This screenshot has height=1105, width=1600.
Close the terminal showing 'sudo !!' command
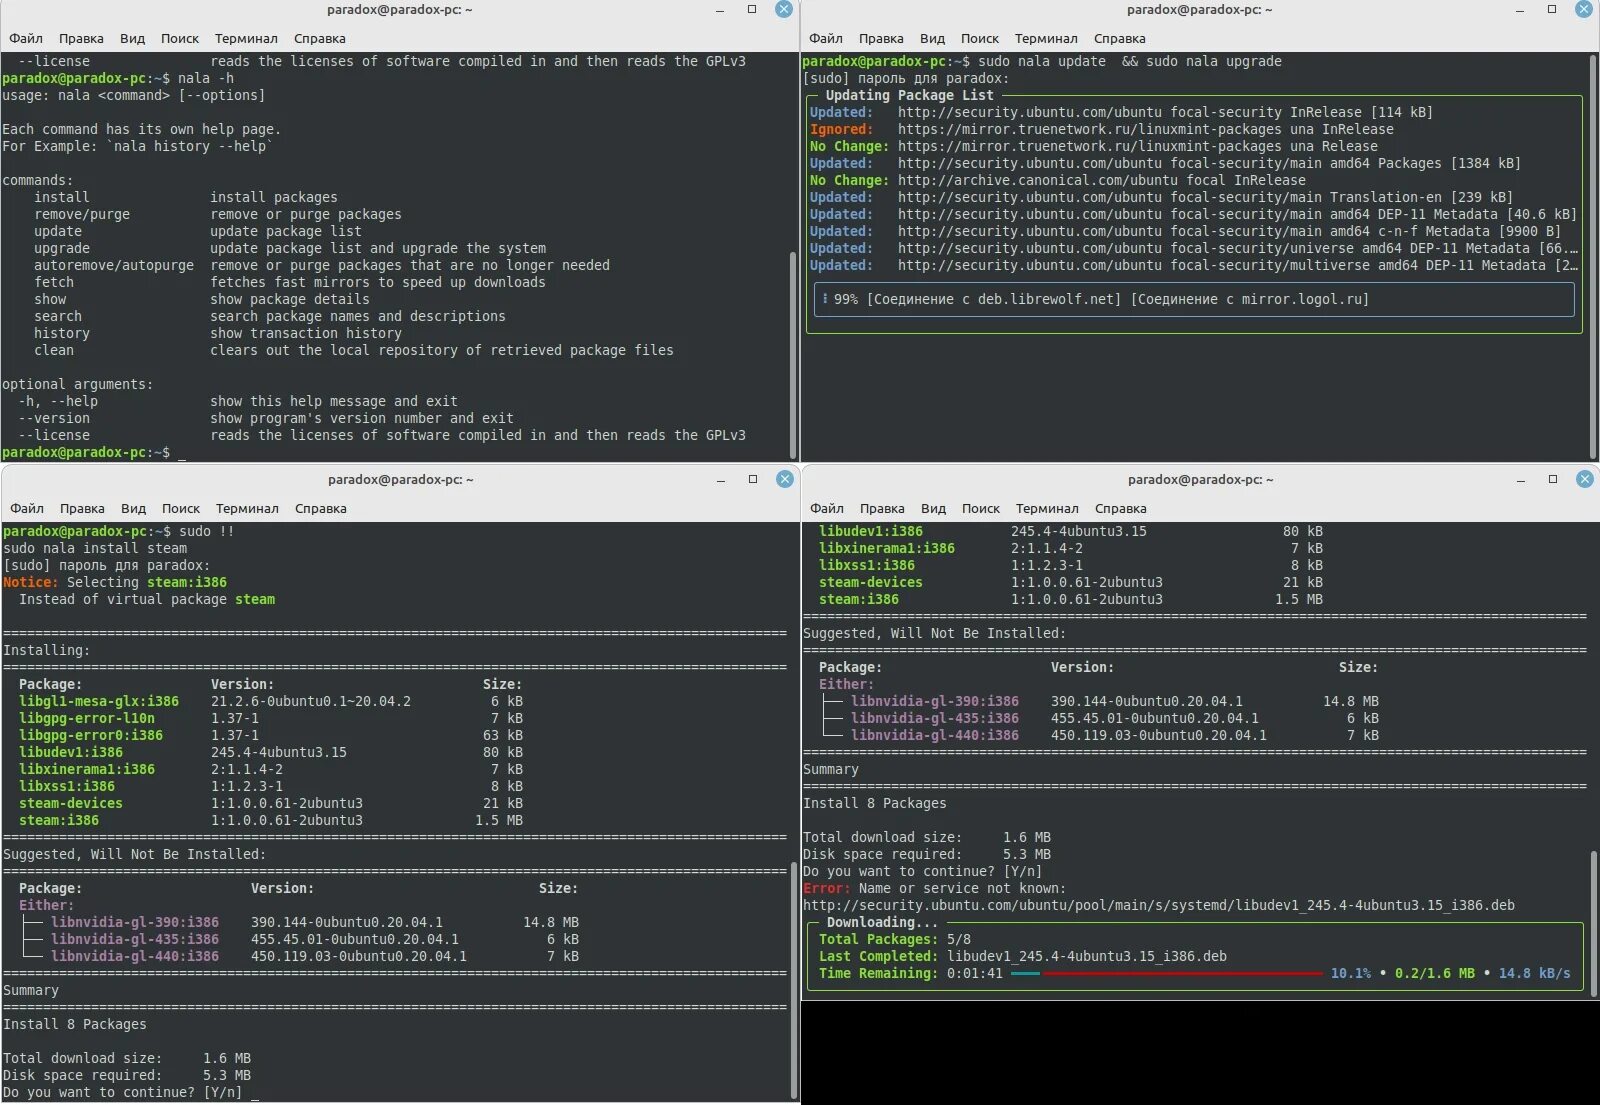pyautogui.click(x=785, y=479)
